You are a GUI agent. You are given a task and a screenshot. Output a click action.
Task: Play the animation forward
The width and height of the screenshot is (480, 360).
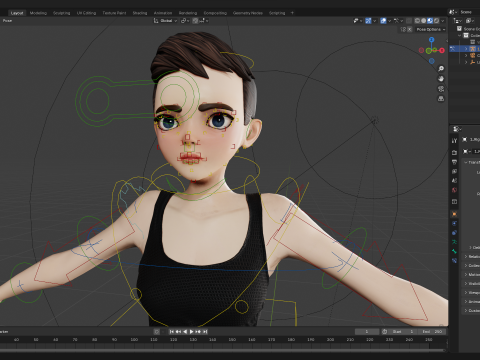click(x=191, y=332)
